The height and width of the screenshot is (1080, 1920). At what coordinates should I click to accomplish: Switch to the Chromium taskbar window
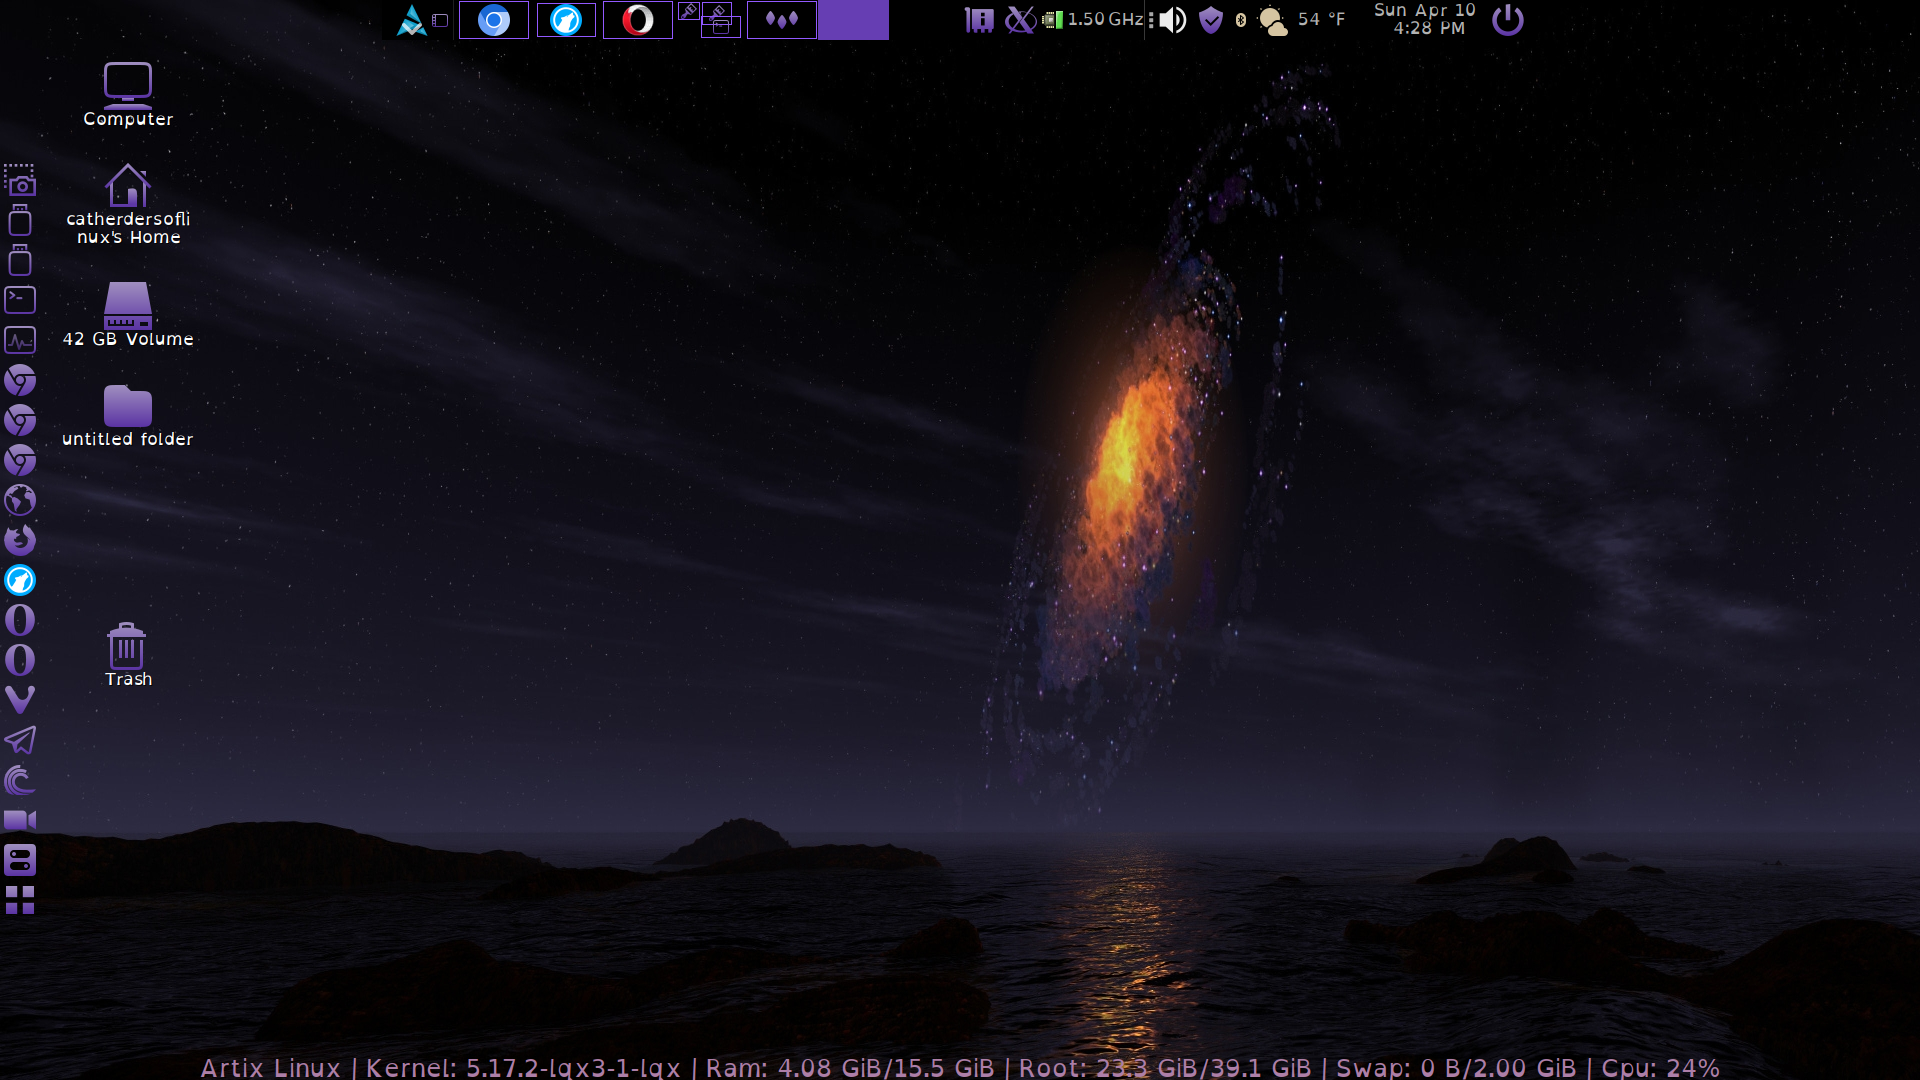tap(494, 20)
